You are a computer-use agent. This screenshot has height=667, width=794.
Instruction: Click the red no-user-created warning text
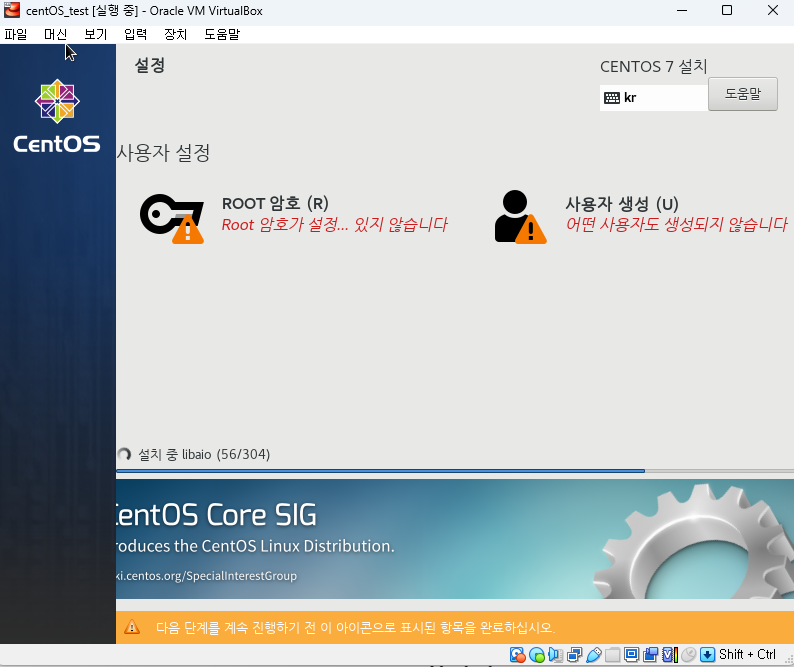click(677, 224)
